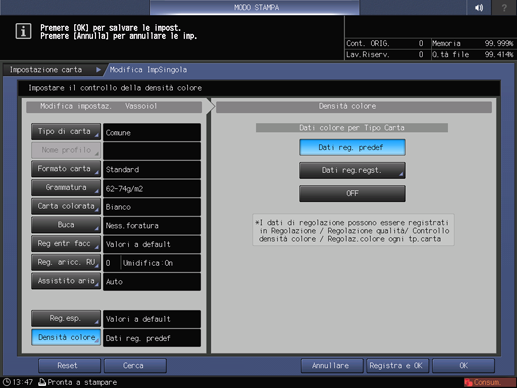
Task: Click the 62-74g/m2 weight value
Action: tap(152, 188)
